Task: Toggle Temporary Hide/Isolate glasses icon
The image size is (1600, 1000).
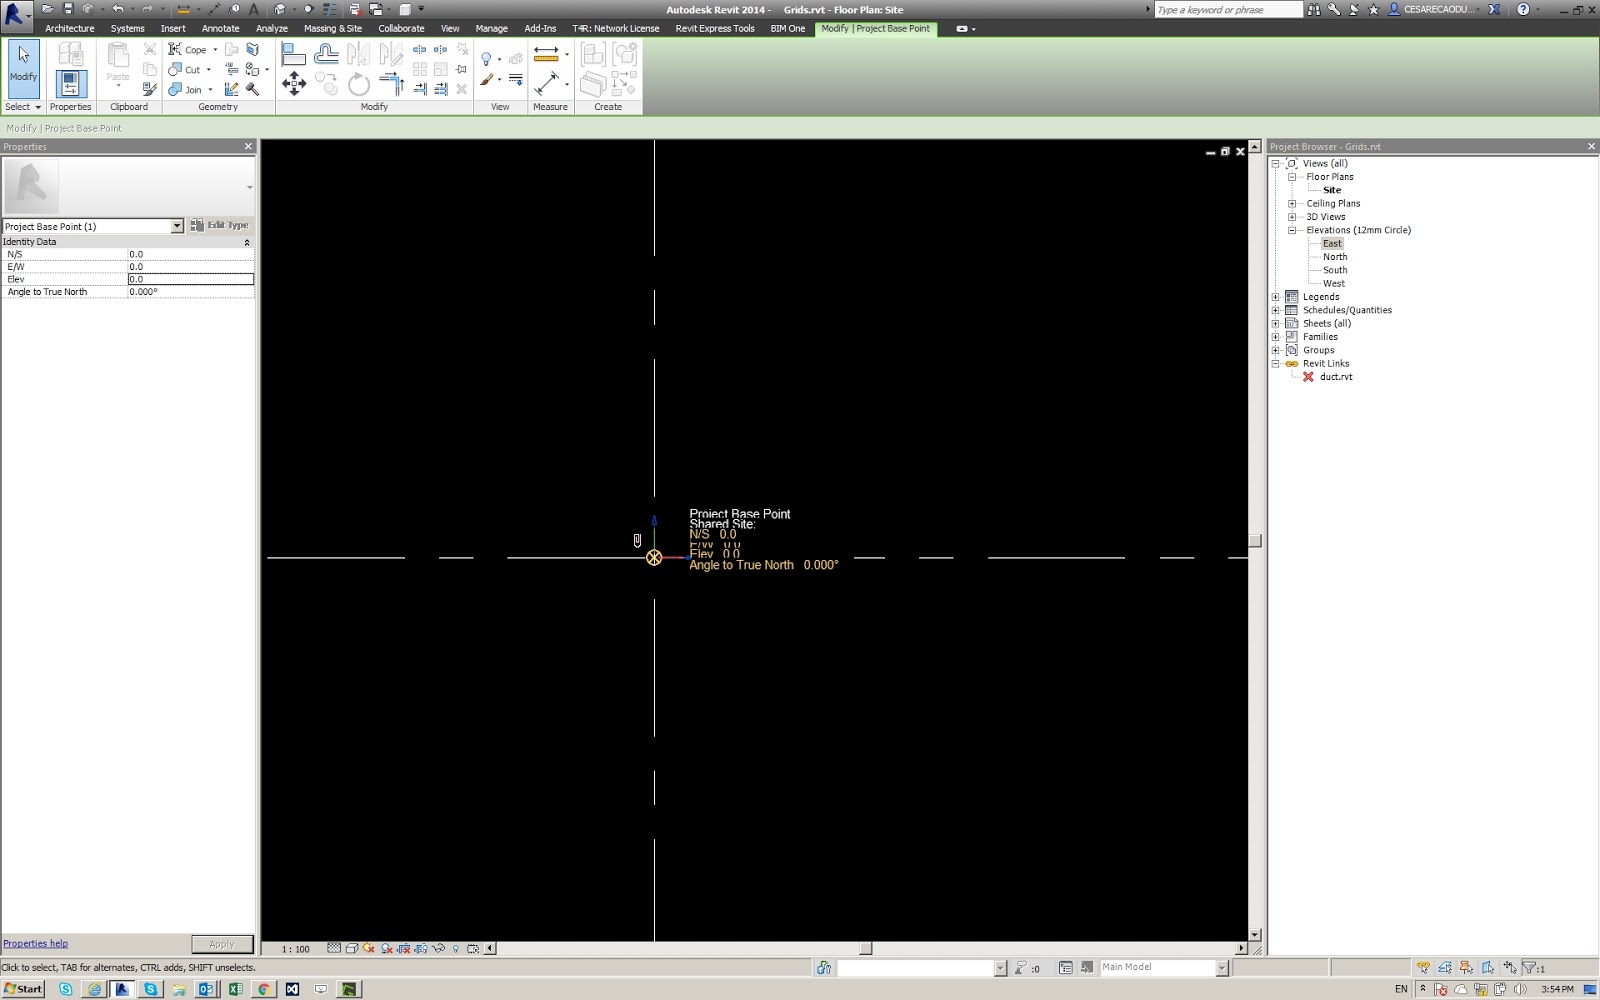Action: [x=439, y=948]
